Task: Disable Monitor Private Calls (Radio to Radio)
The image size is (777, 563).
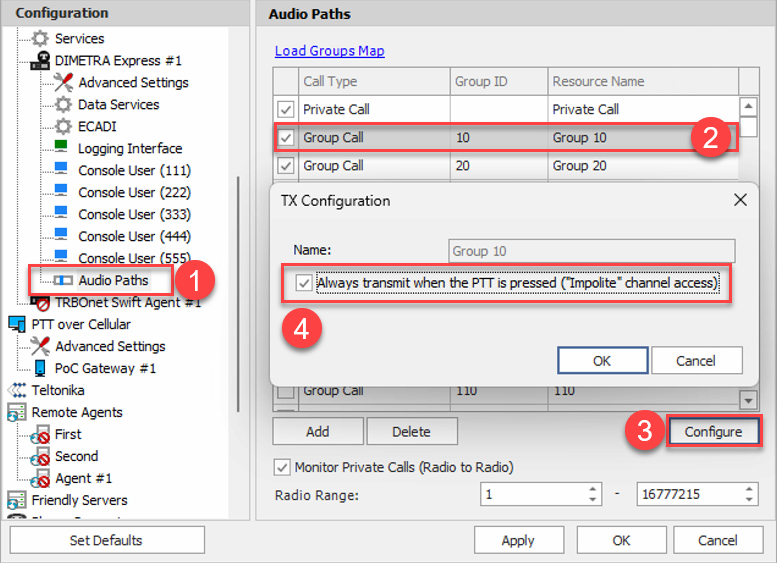Action: click(282, 468)
